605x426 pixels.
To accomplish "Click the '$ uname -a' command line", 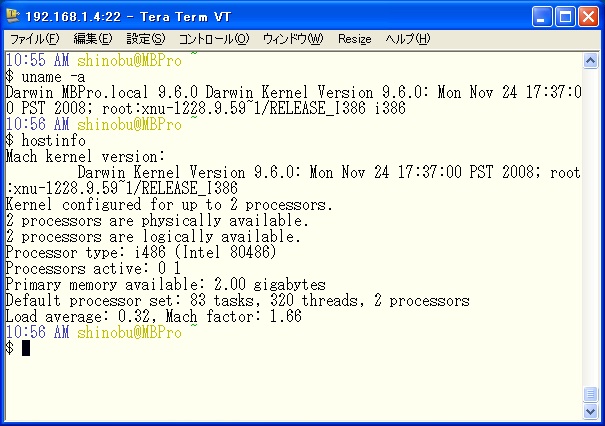I will [x=46, y=77].
